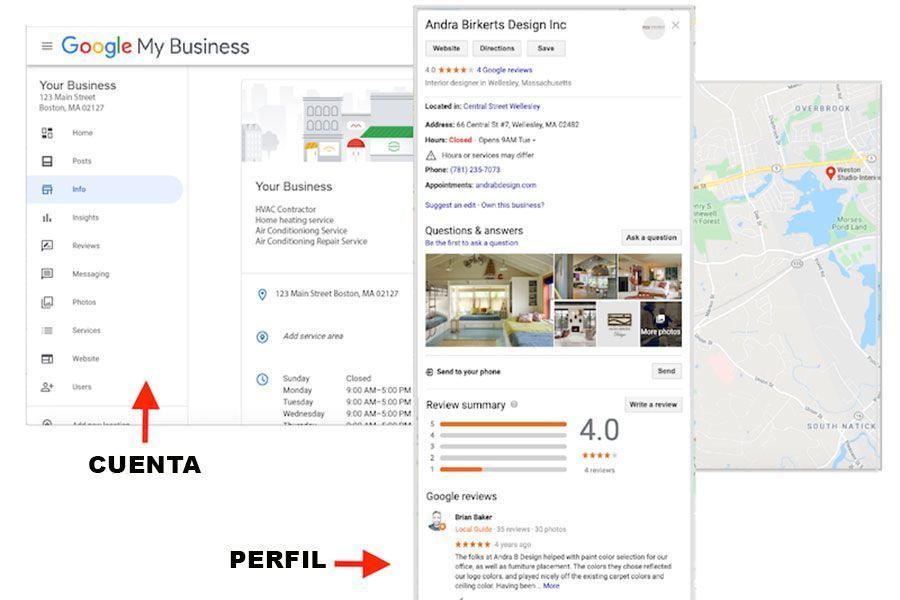Open the Home menu item

[x=82, y=133]
